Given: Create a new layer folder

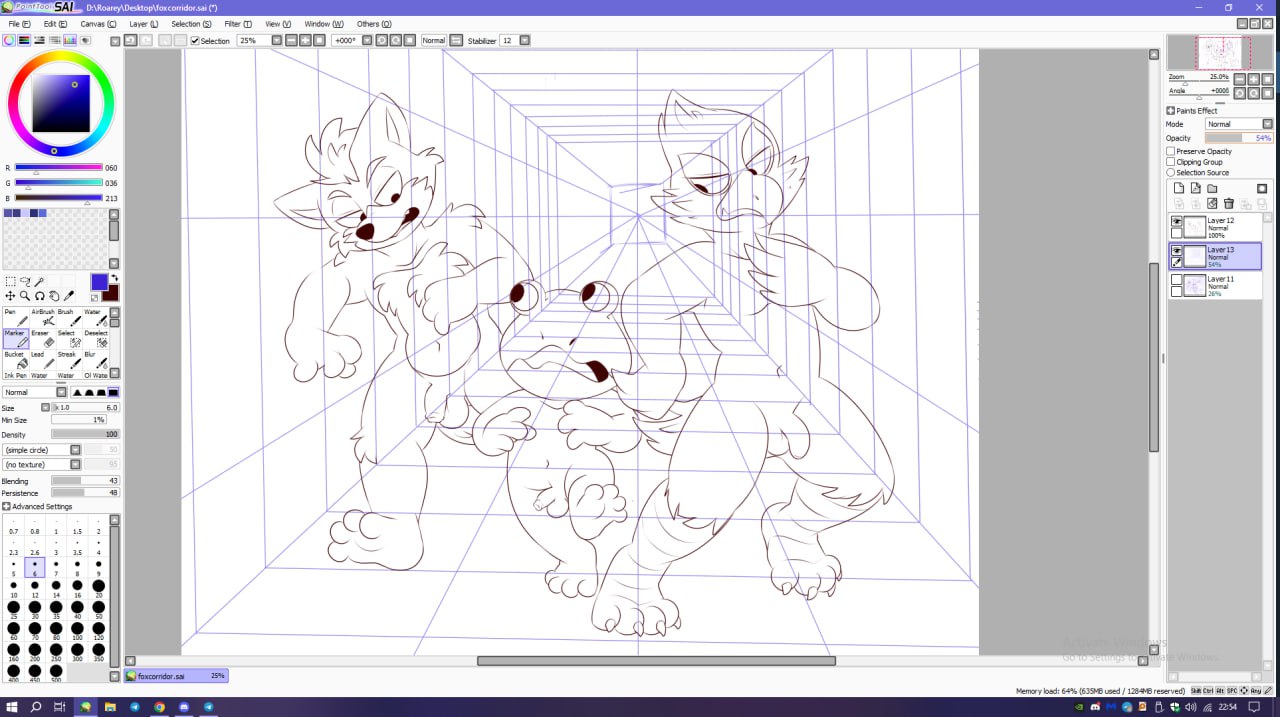Looking at the screenshot, I should tap(1212, 188).
